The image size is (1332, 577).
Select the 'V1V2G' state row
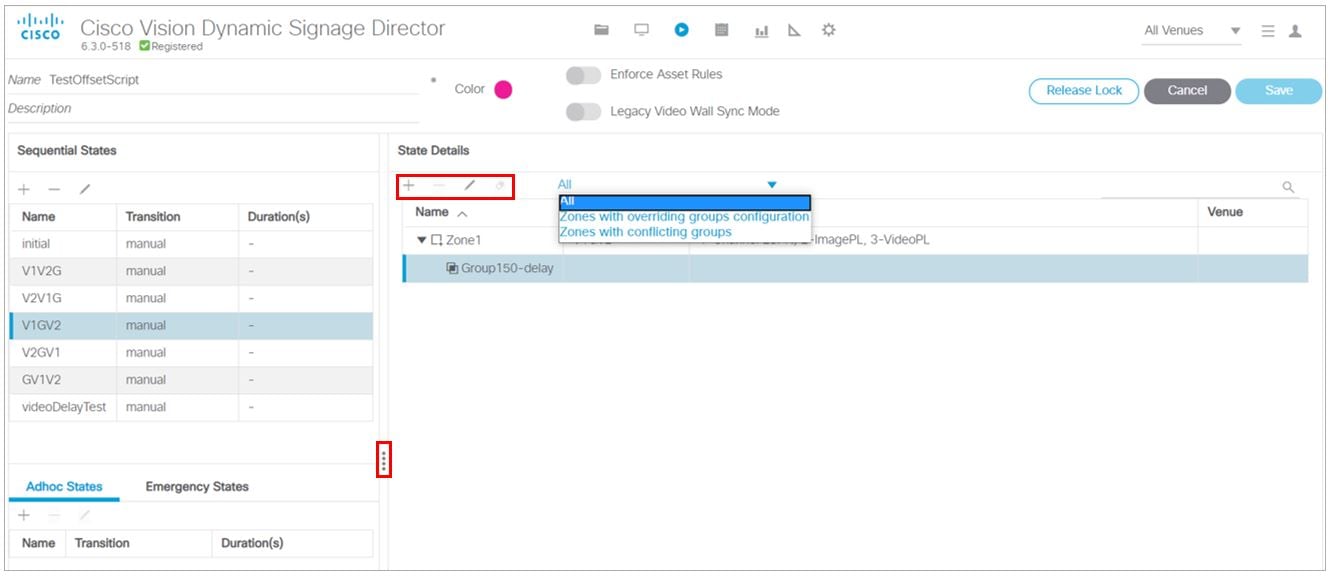coord(191,271)
